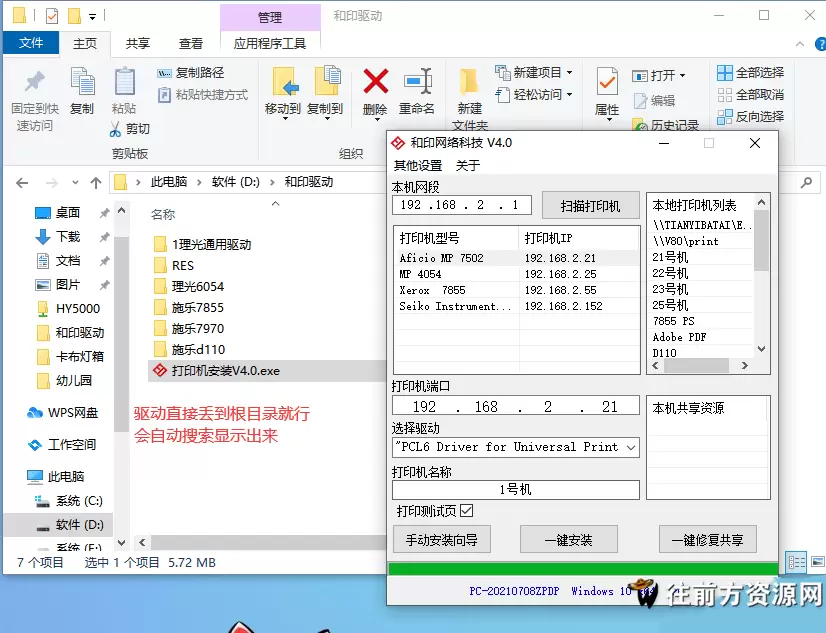
Task: Open the 其他设置 menu
Action: tap(418, 165)
